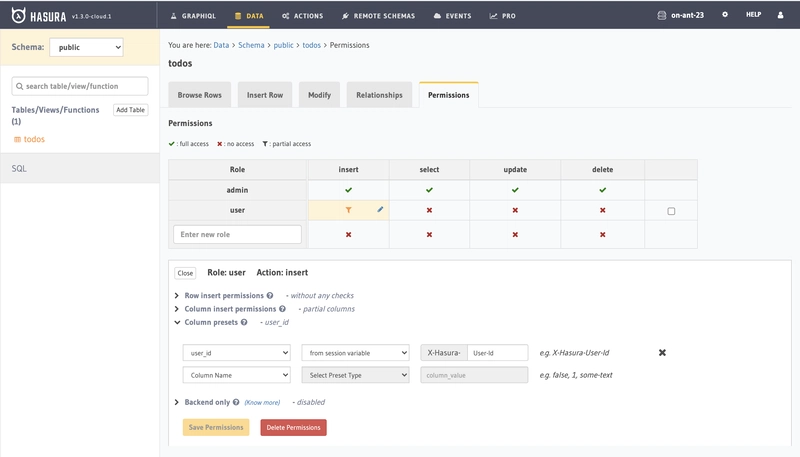Screen dimensions: 800x457
Task: Open the Schema public dropdown
Action: pyautogui.click(x=86, y=47)
